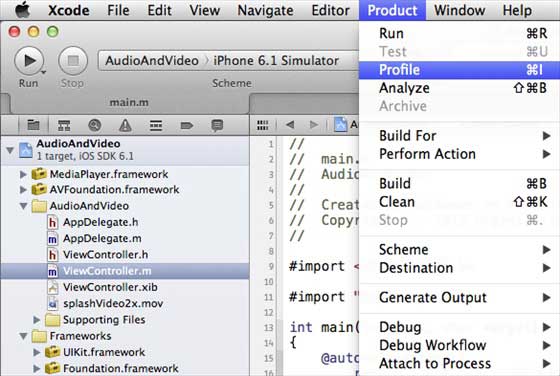Viewport: 560px width, 376px height.
Task: Click the MediaPlayer.framework toolbox icon
Action: tap(39, 174)
